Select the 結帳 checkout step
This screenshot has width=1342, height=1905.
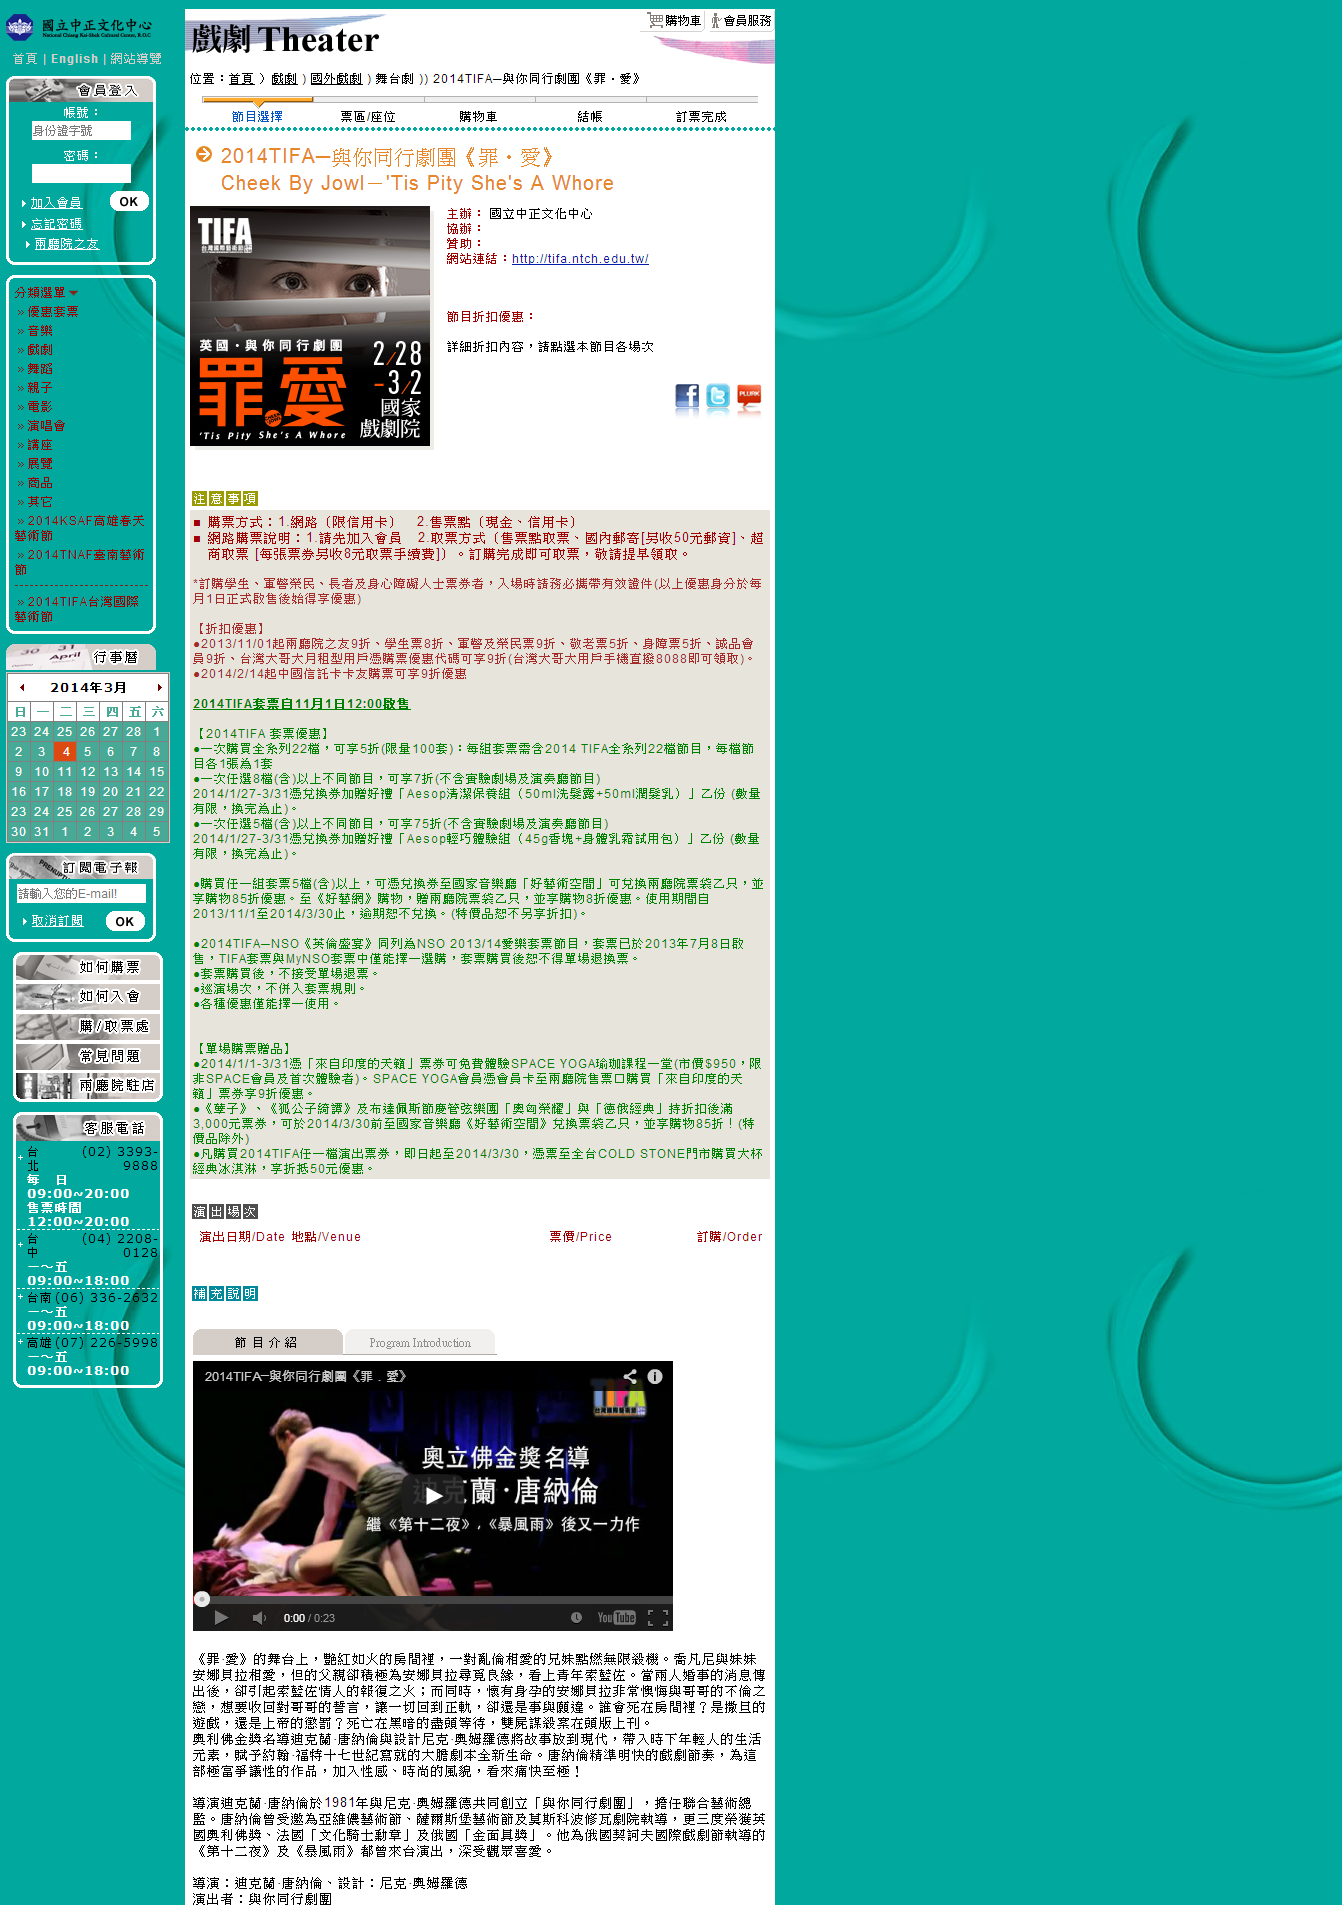590,117
